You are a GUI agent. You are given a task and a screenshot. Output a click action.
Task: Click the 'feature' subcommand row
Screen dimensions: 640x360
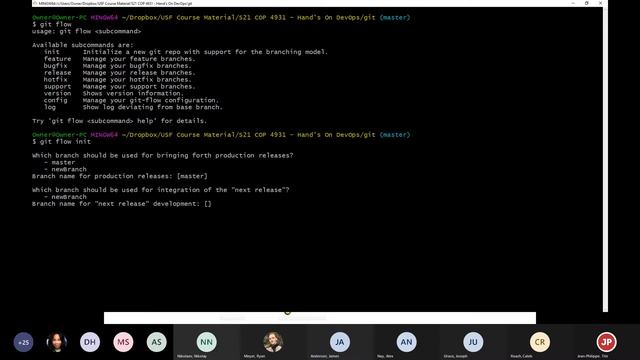pos(120,59)
